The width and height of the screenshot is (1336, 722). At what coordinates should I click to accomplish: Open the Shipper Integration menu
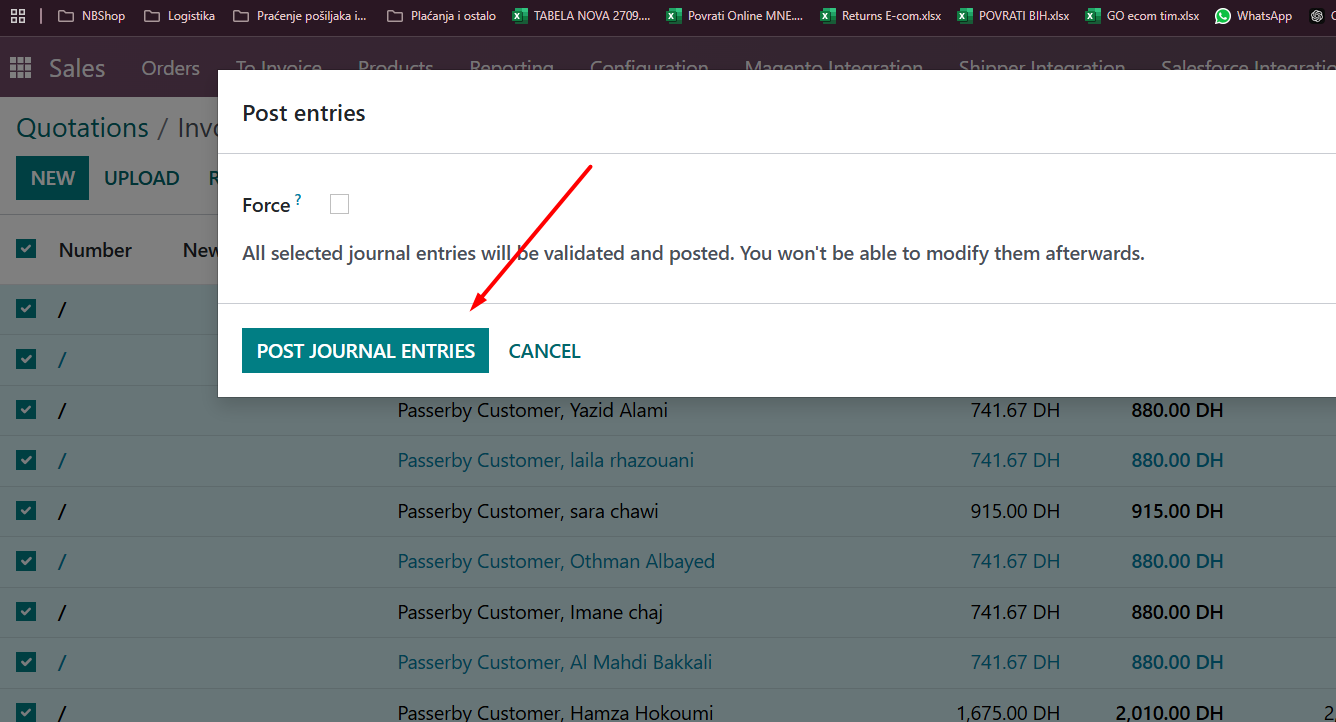coord(1042,68)
